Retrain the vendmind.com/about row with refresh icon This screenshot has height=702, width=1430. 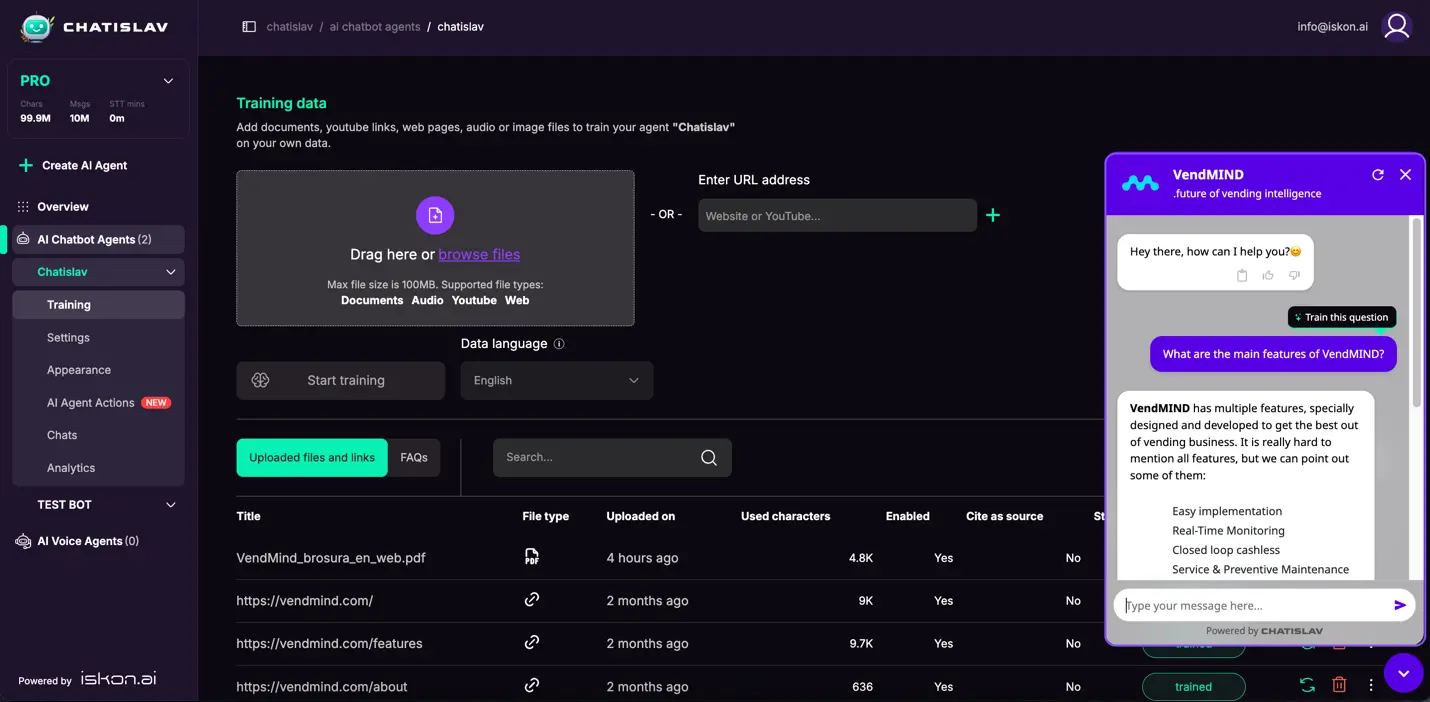pos(1307,686)
